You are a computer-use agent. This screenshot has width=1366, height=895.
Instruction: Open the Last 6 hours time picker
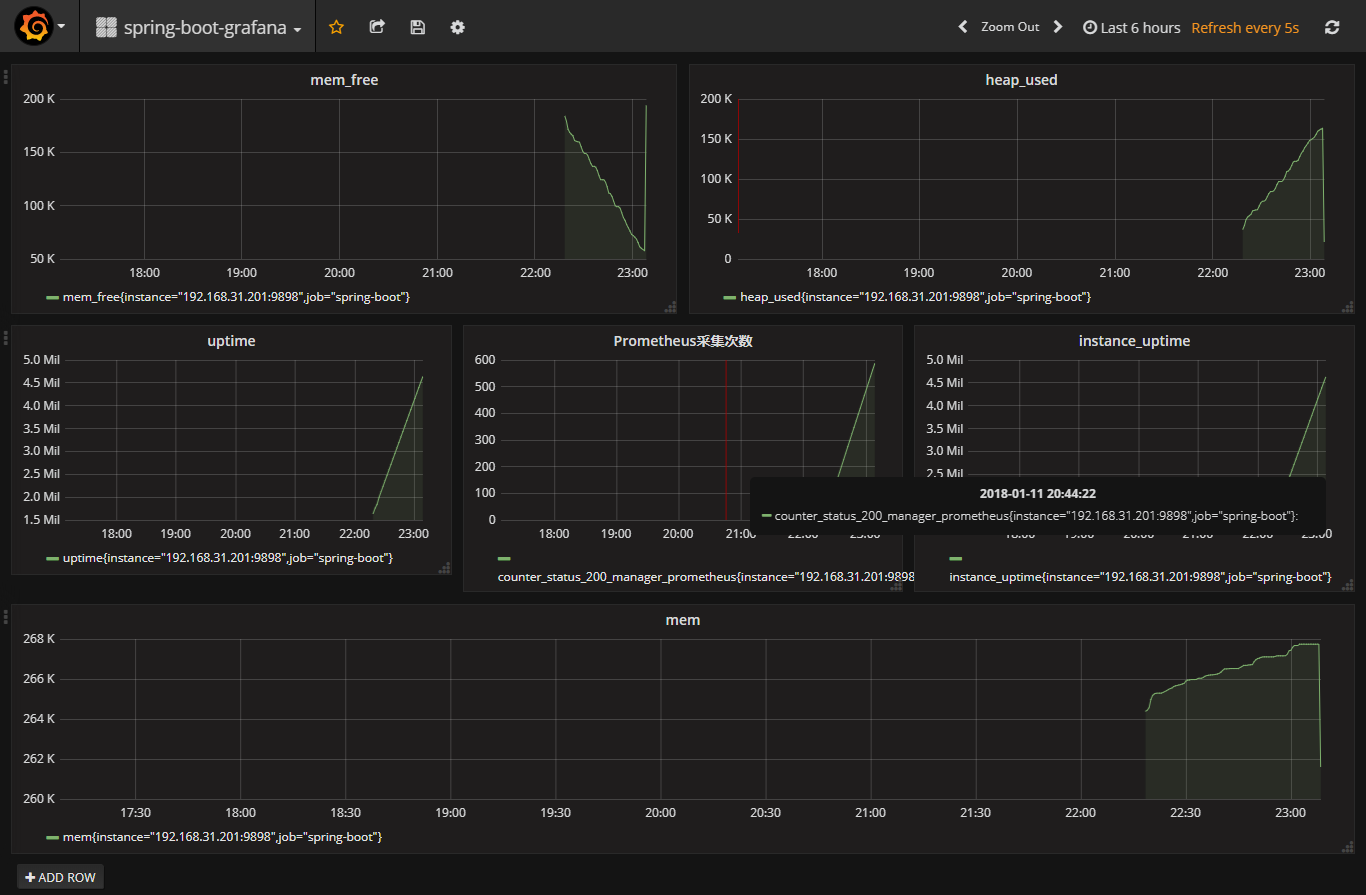[1131, 28]
